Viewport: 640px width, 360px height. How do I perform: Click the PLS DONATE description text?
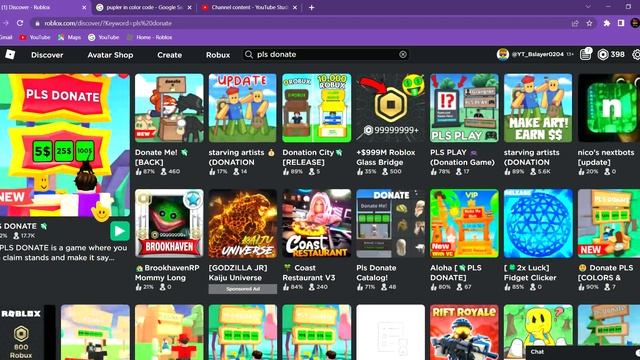click(x=64, y=253)
